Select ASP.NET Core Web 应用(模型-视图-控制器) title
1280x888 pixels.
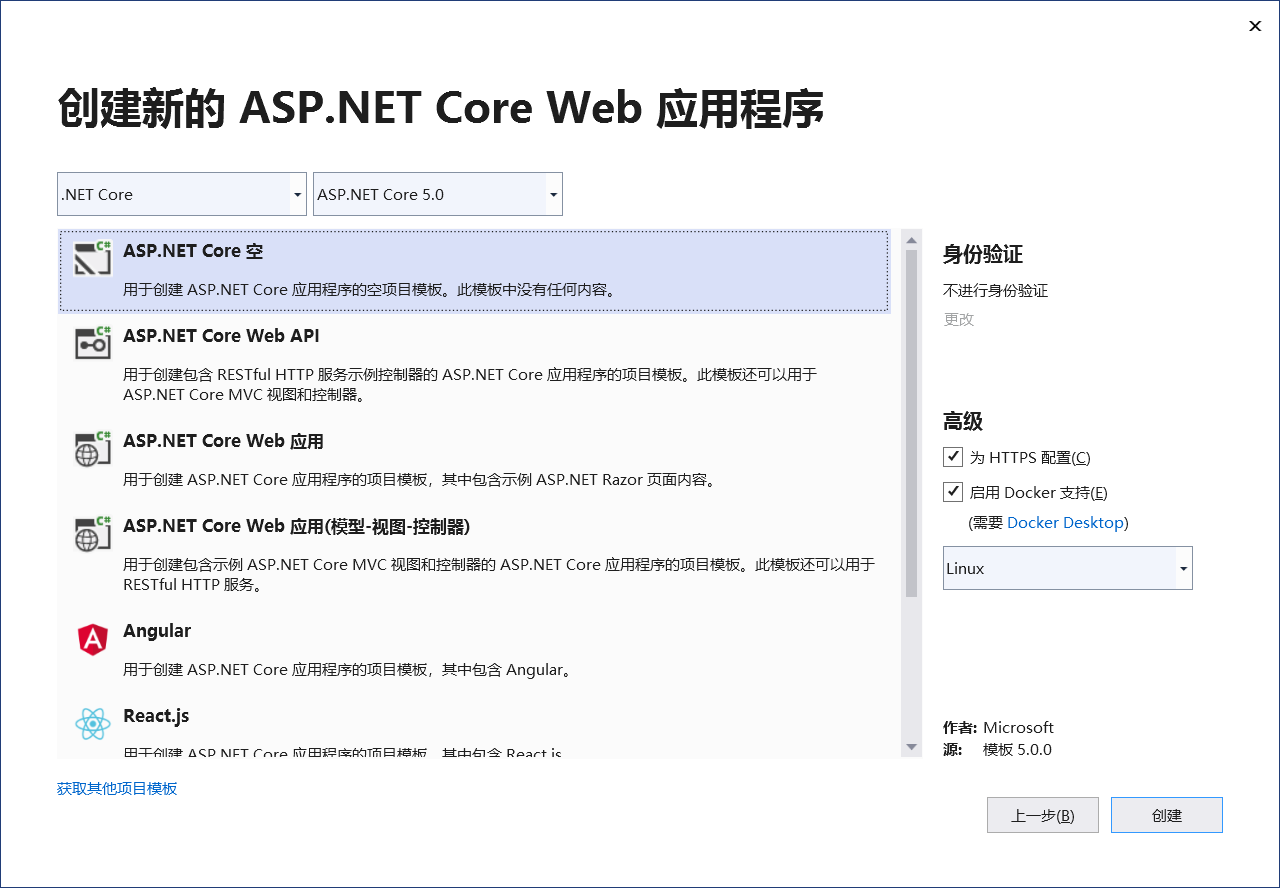click(x=296, y=526)
